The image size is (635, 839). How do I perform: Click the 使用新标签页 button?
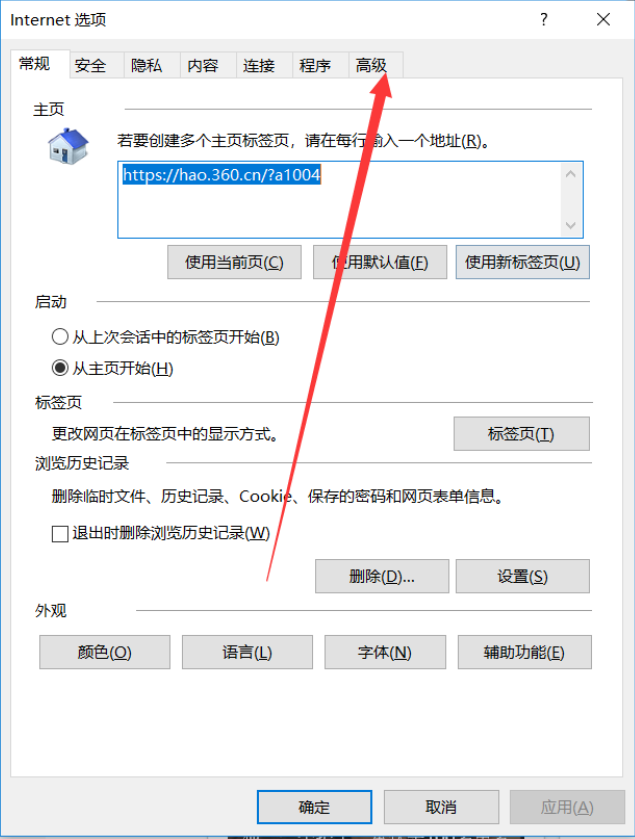[x=523, y=262]
